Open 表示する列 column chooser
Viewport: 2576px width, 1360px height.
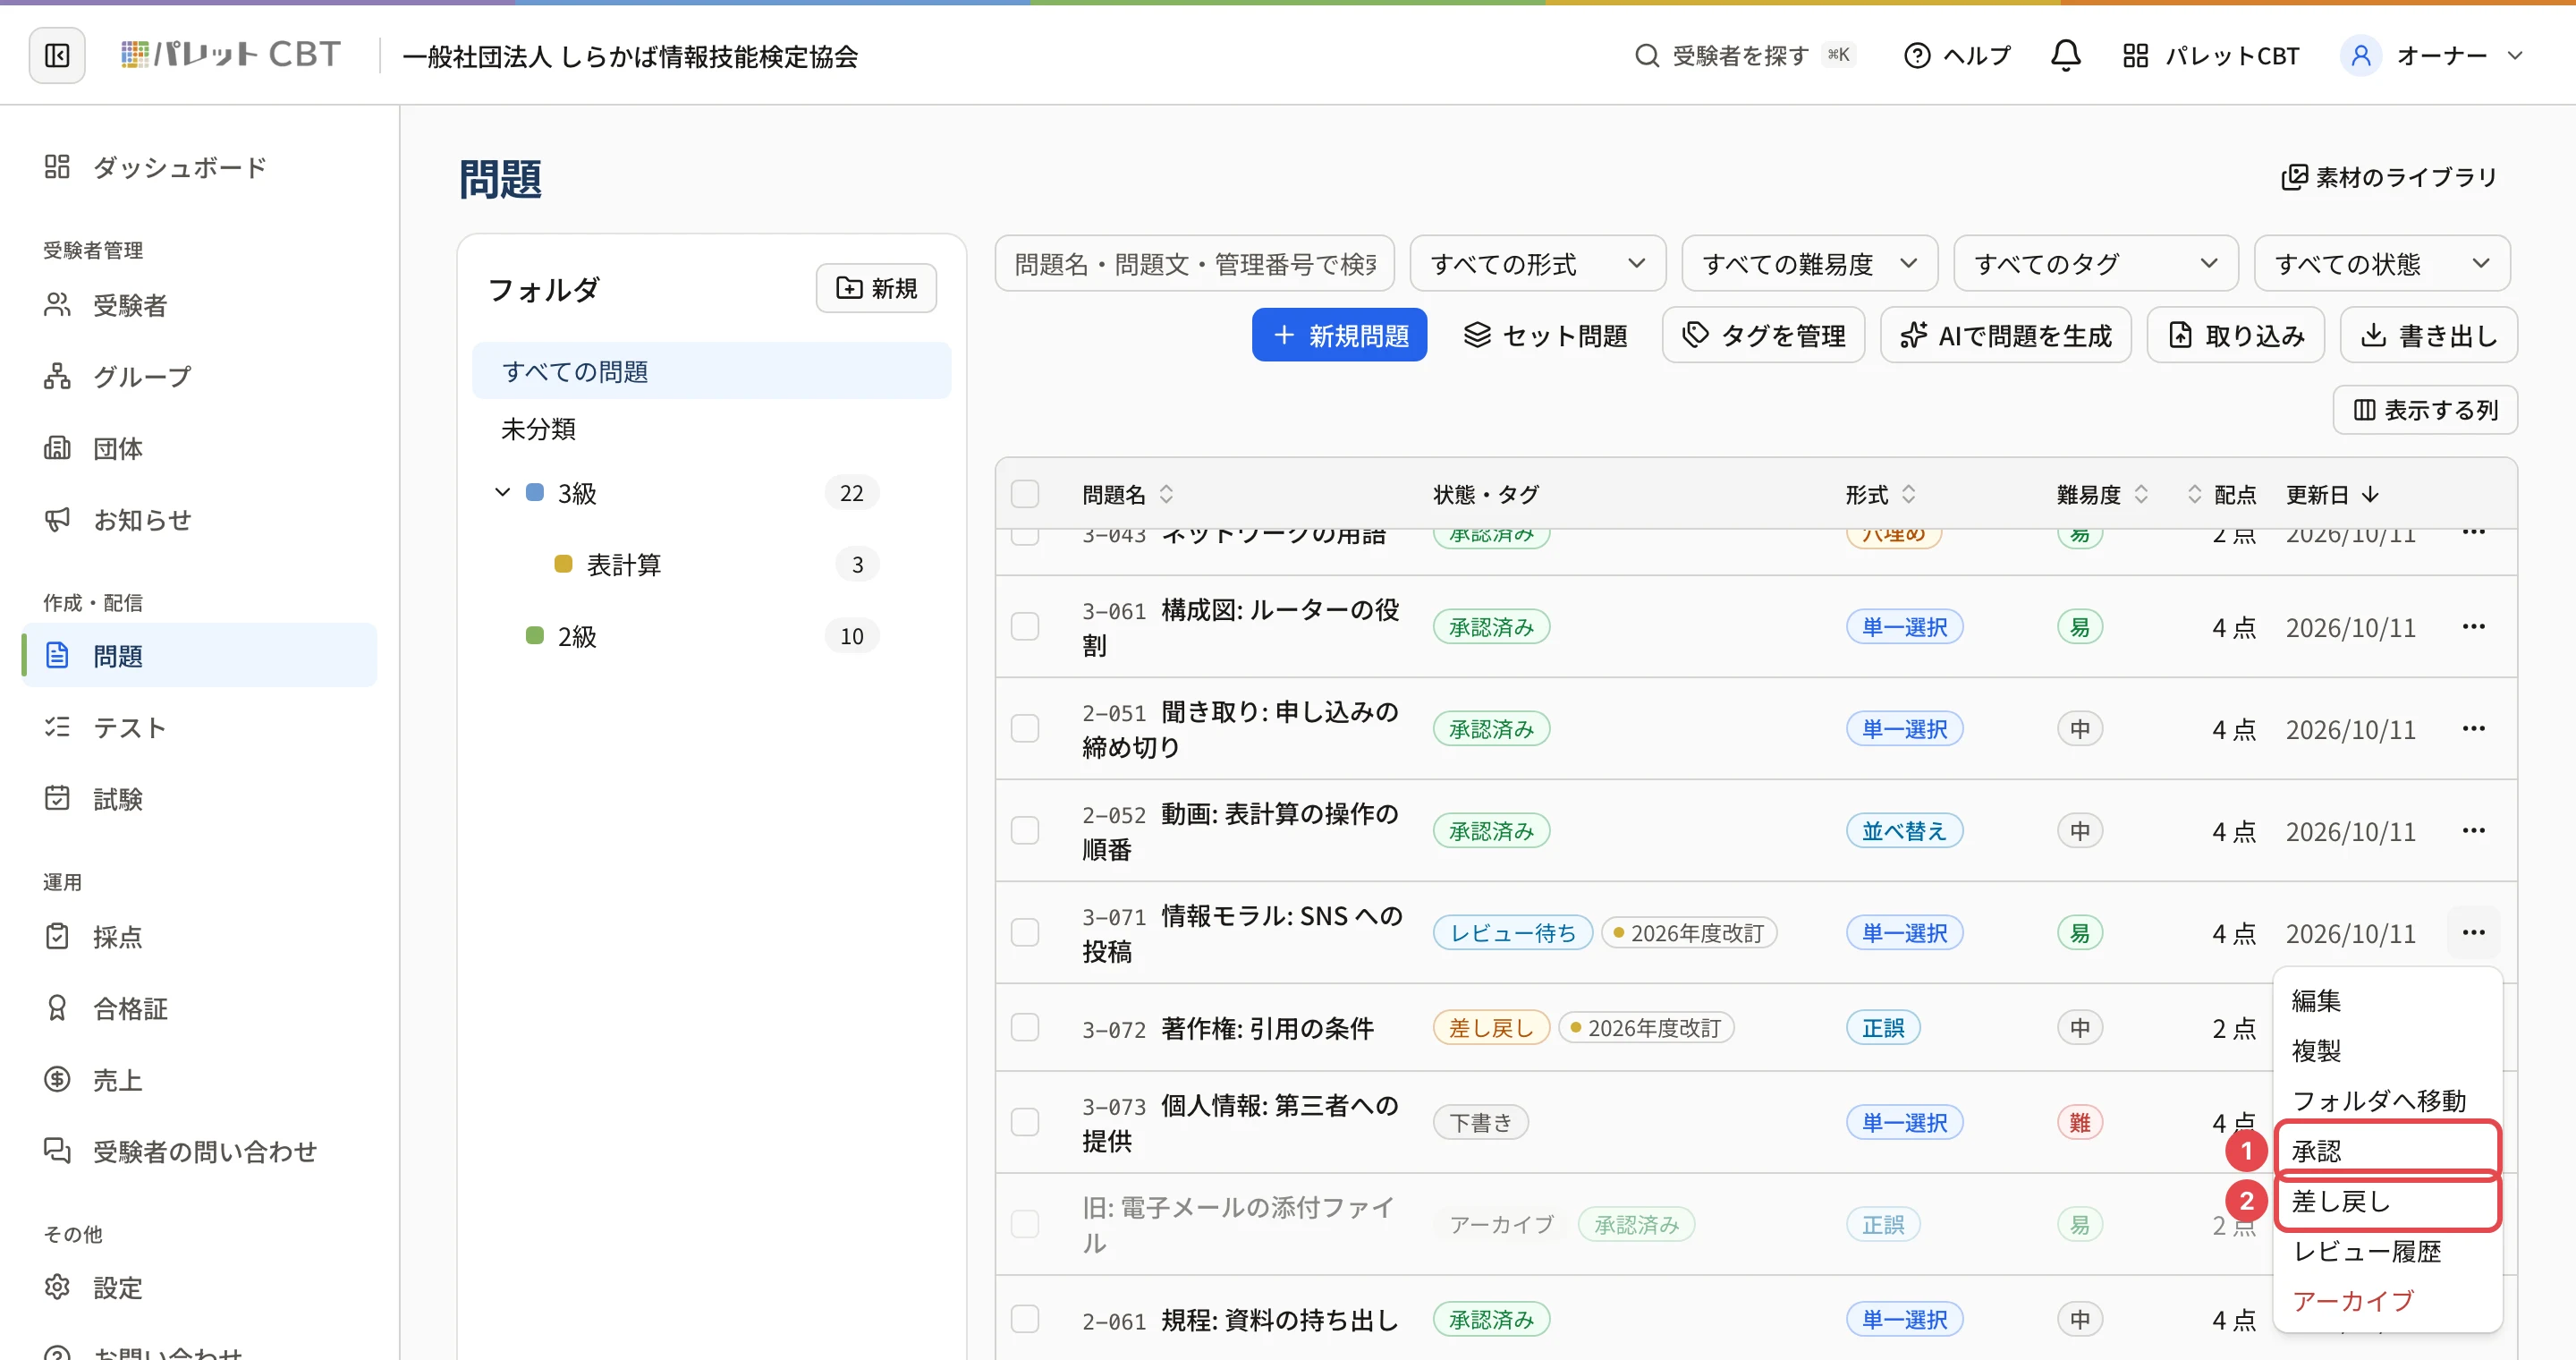2425,410
